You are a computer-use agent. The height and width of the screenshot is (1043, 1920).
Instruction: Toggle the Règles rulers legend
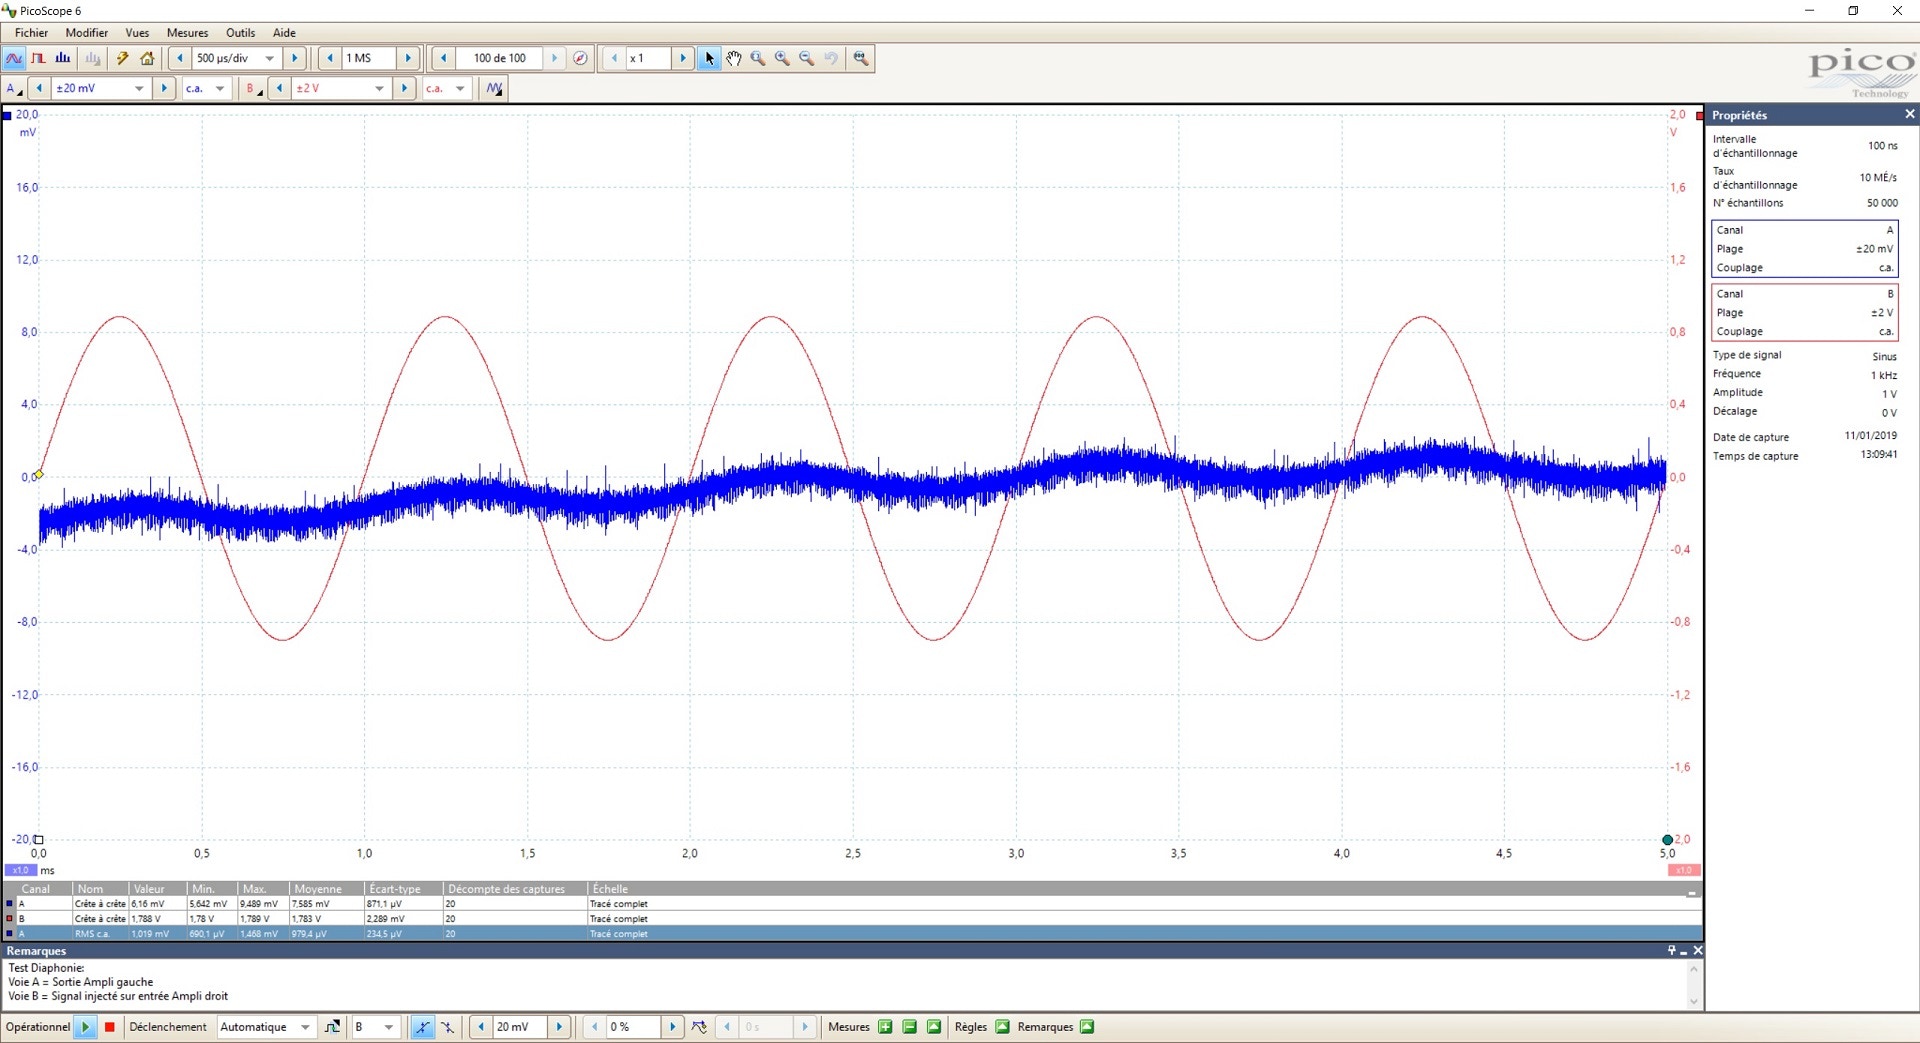click(1002, 1027)
